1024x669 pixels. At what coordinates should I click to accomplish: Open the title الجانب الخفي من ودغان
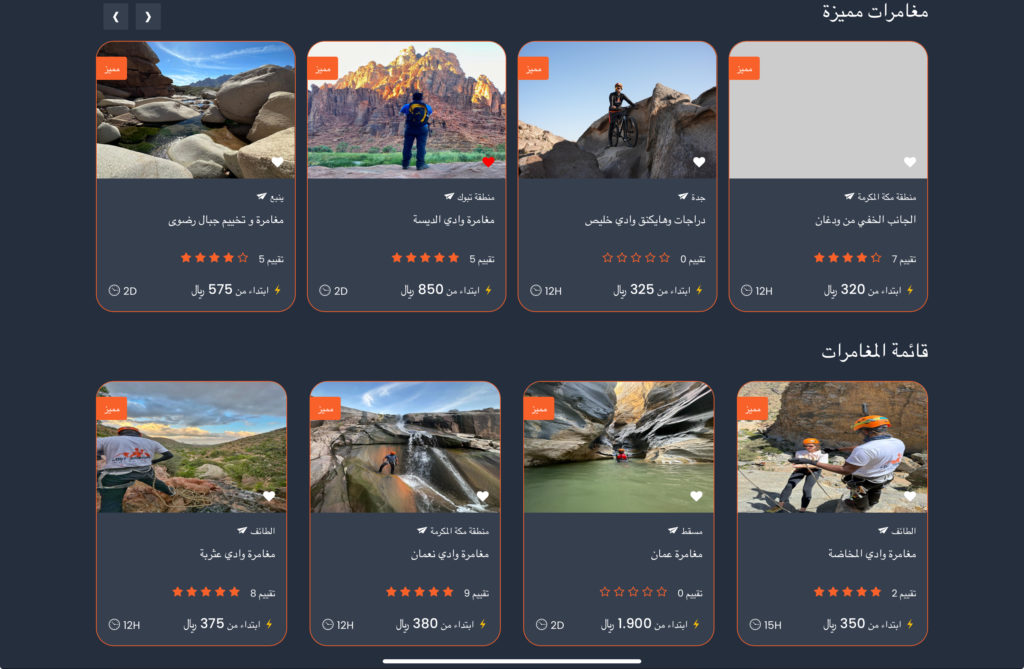pos(865,220)
